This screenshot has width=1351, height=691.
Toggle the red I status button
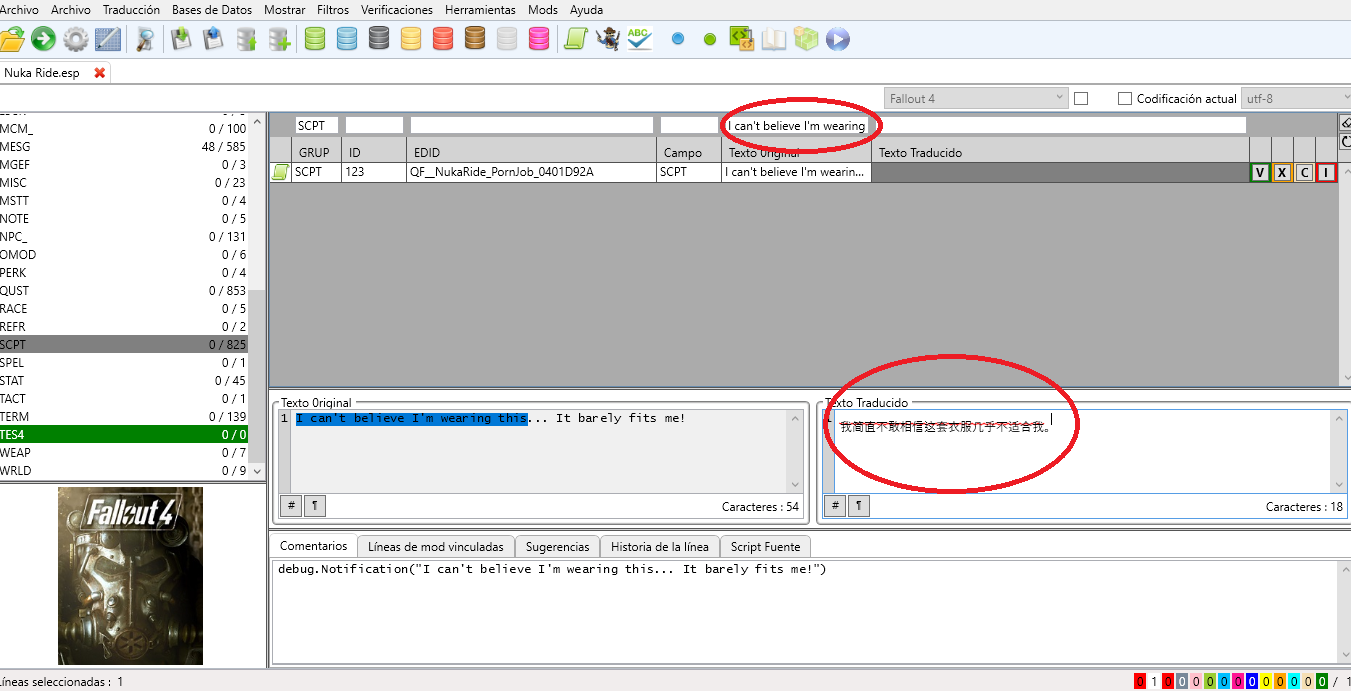click(x=1326, y=172)
